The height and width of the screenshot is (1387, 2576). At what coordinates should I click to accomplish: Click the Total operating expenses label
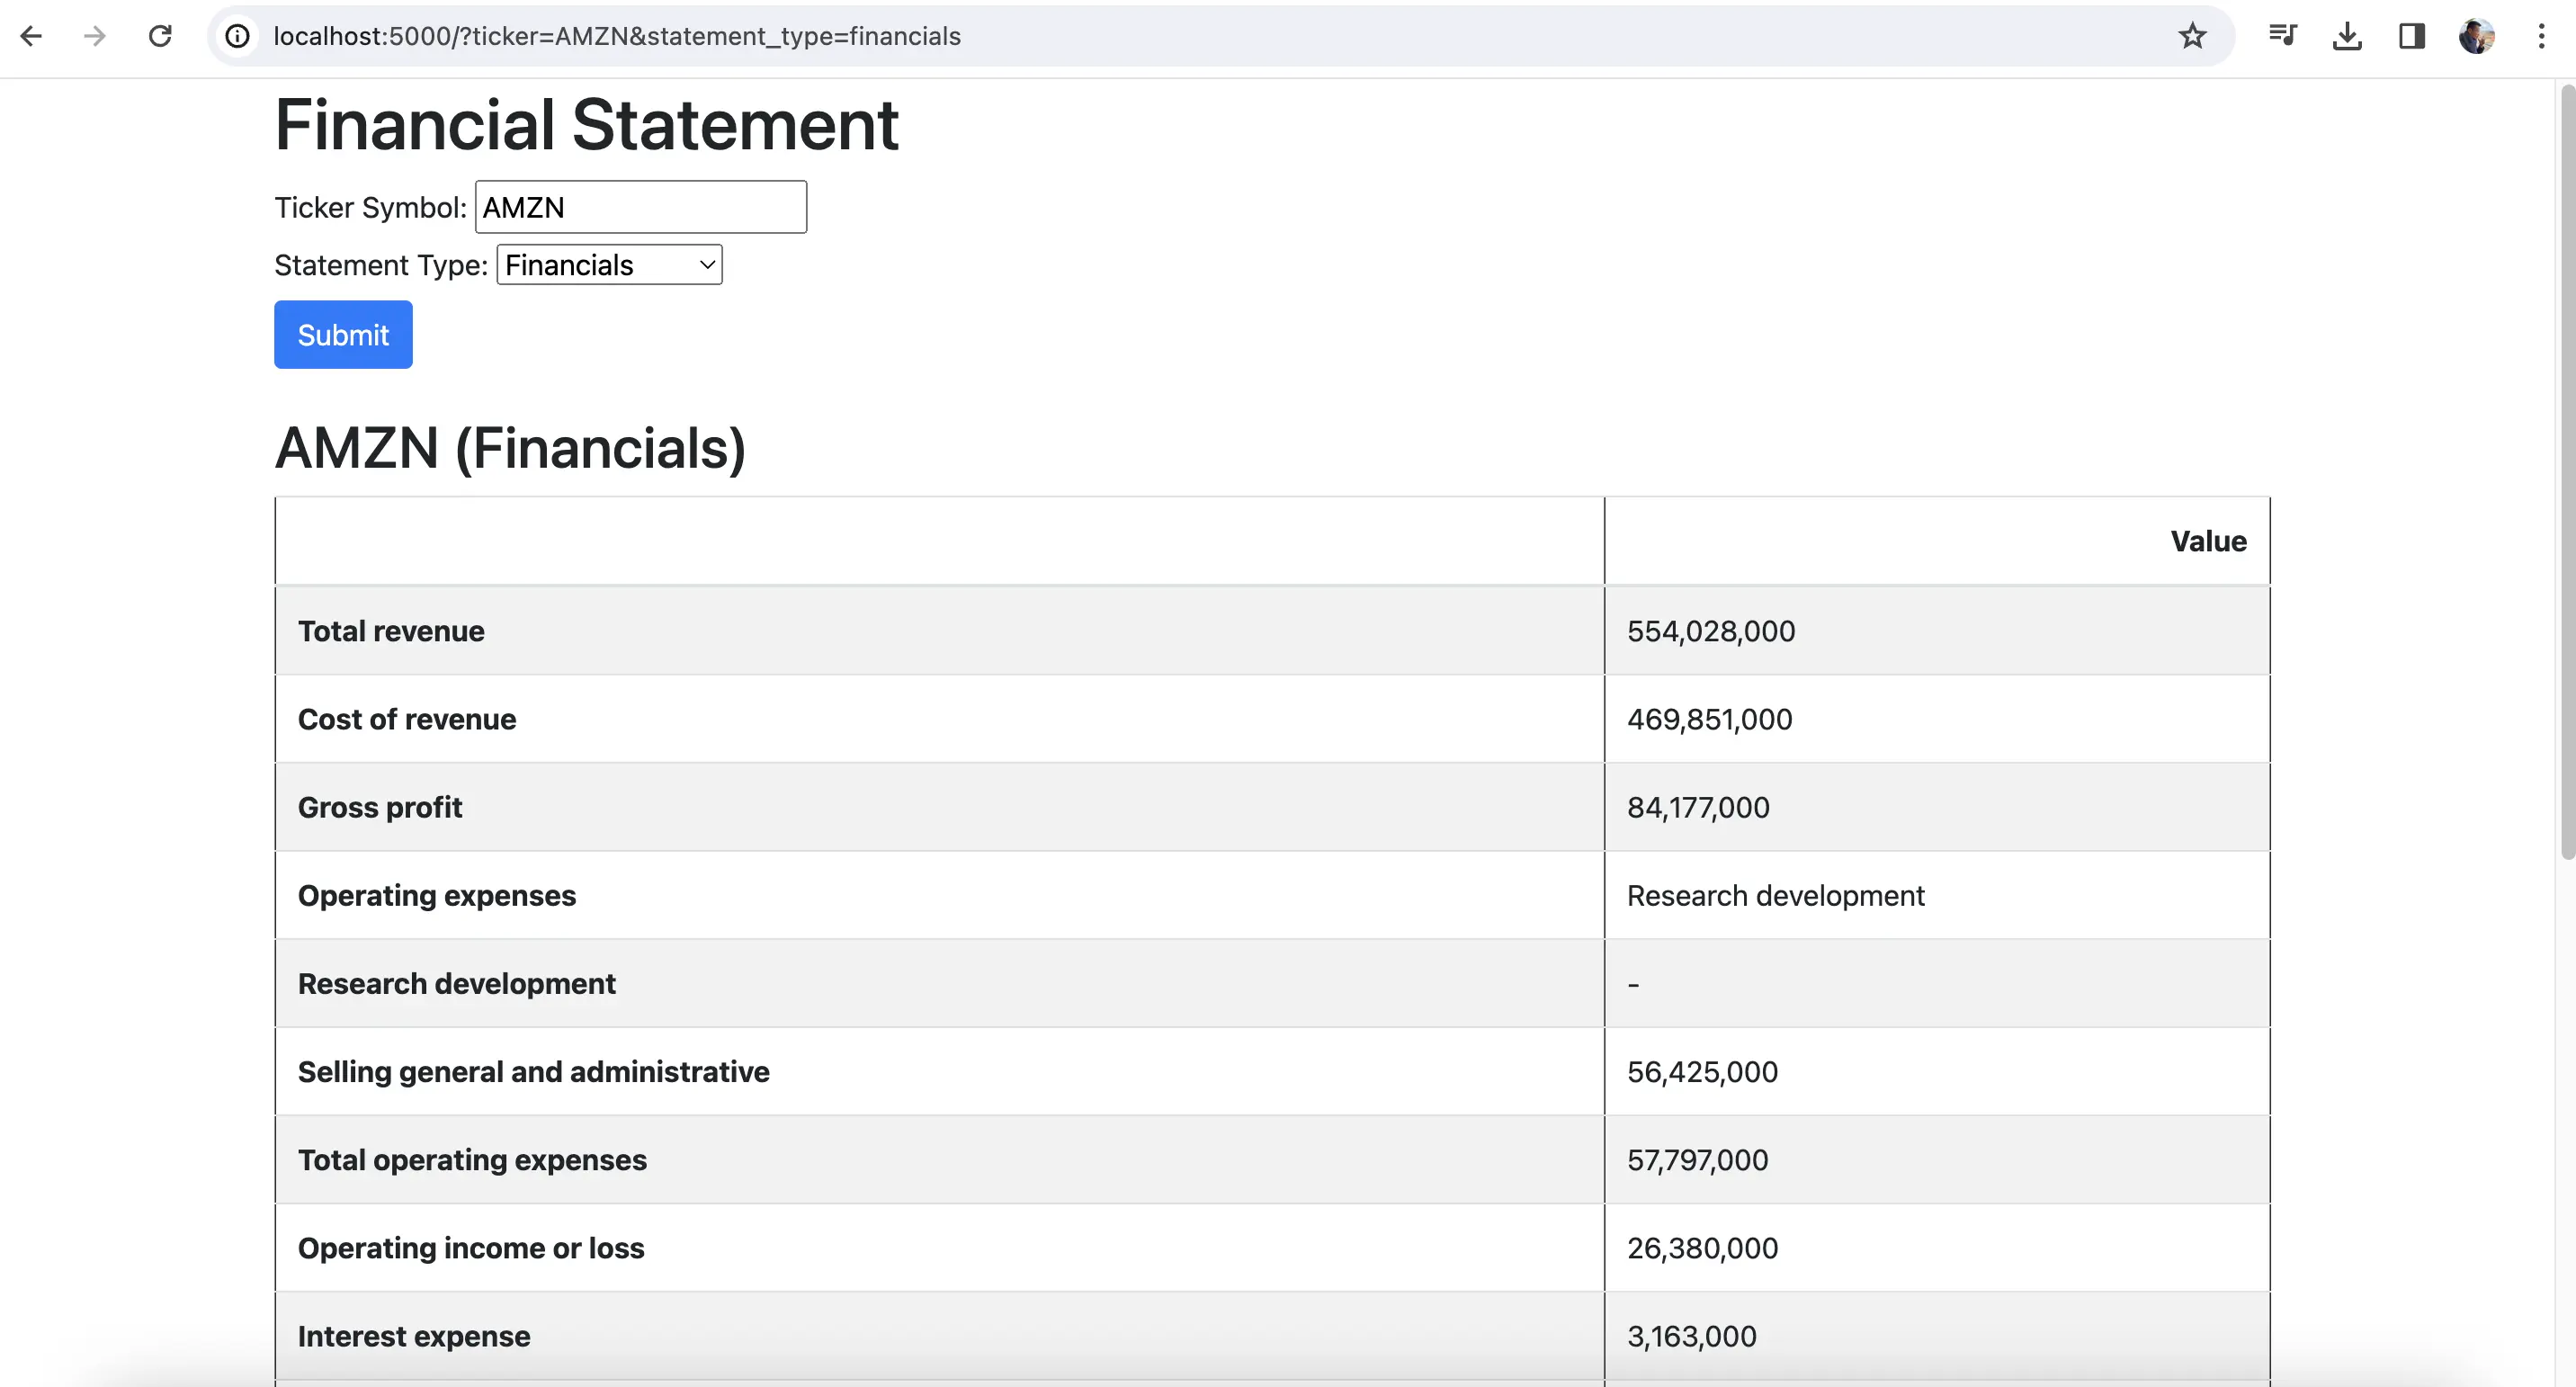[x=472, y=1159]
